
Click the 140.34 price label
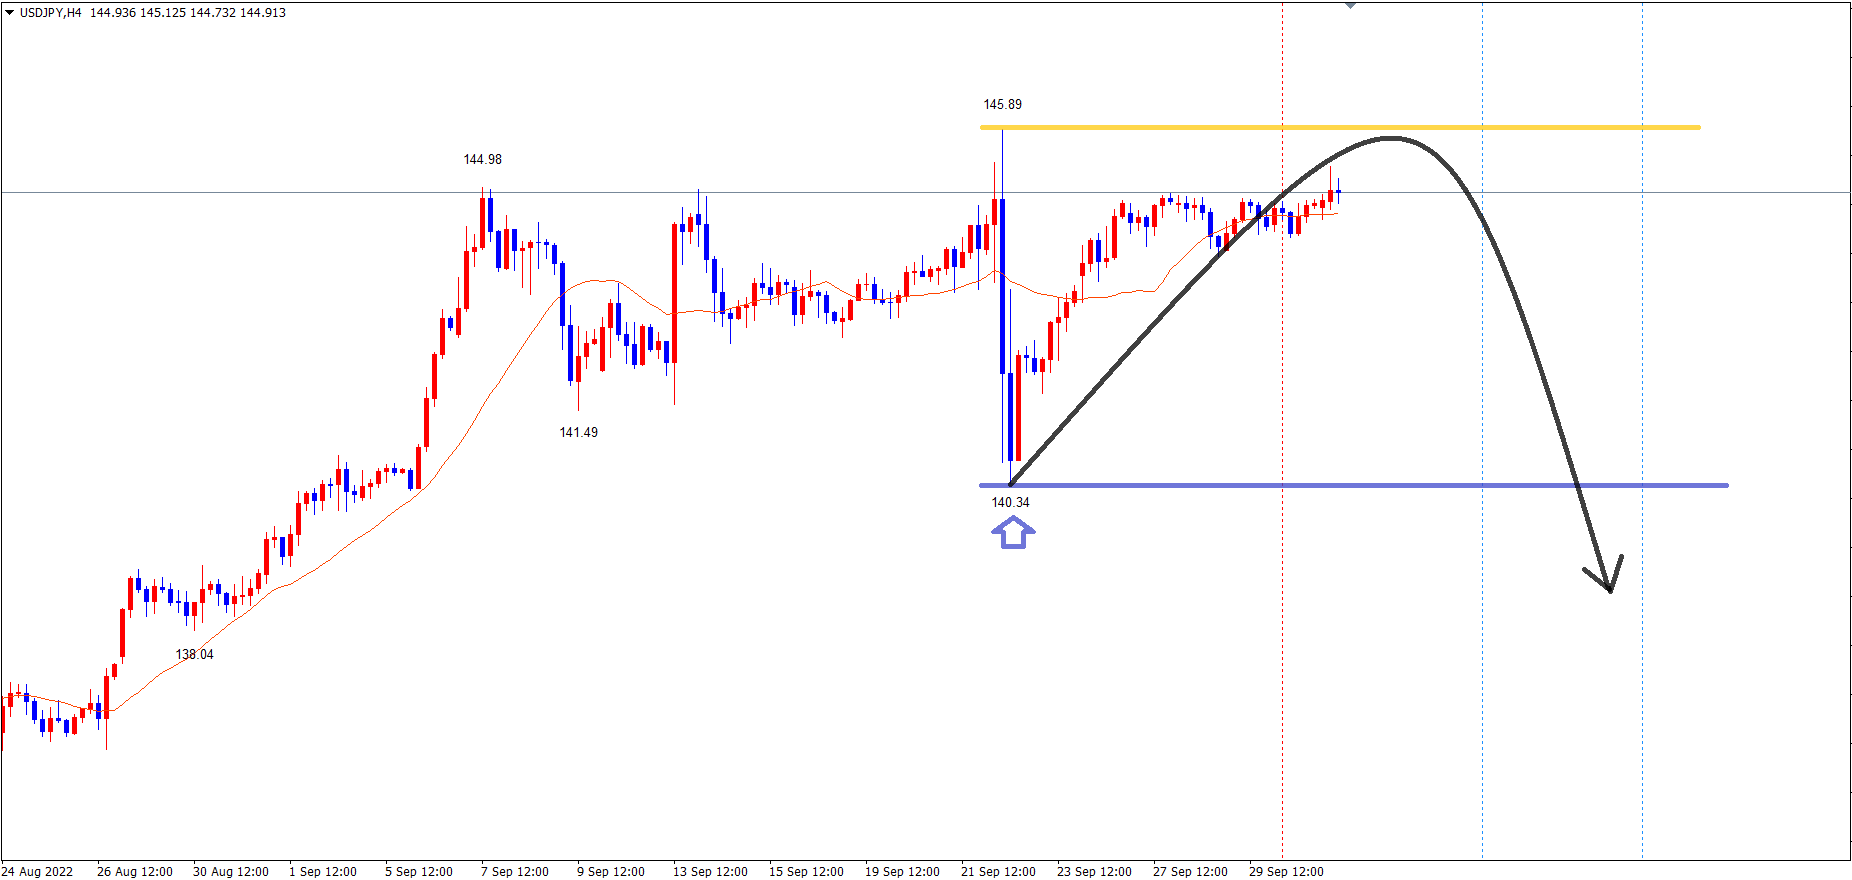tap(1010, 502)
